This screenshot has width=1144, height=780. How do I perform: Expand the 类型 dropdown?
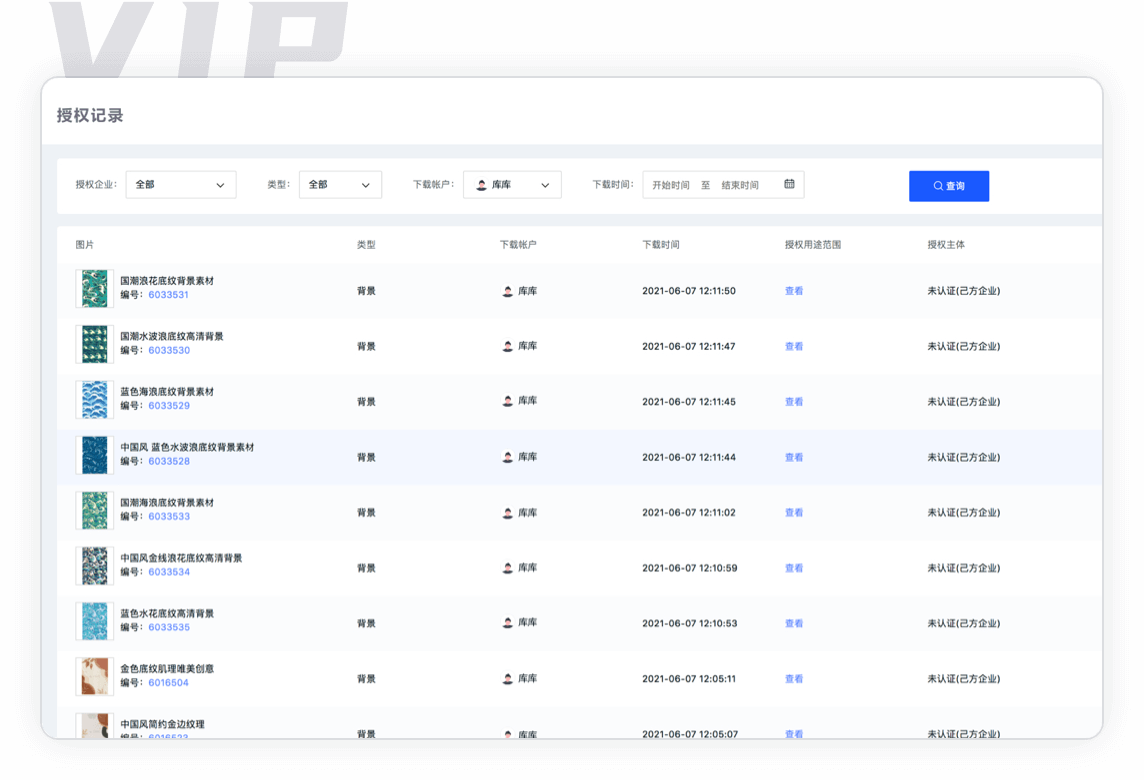(x=340, y=185)
